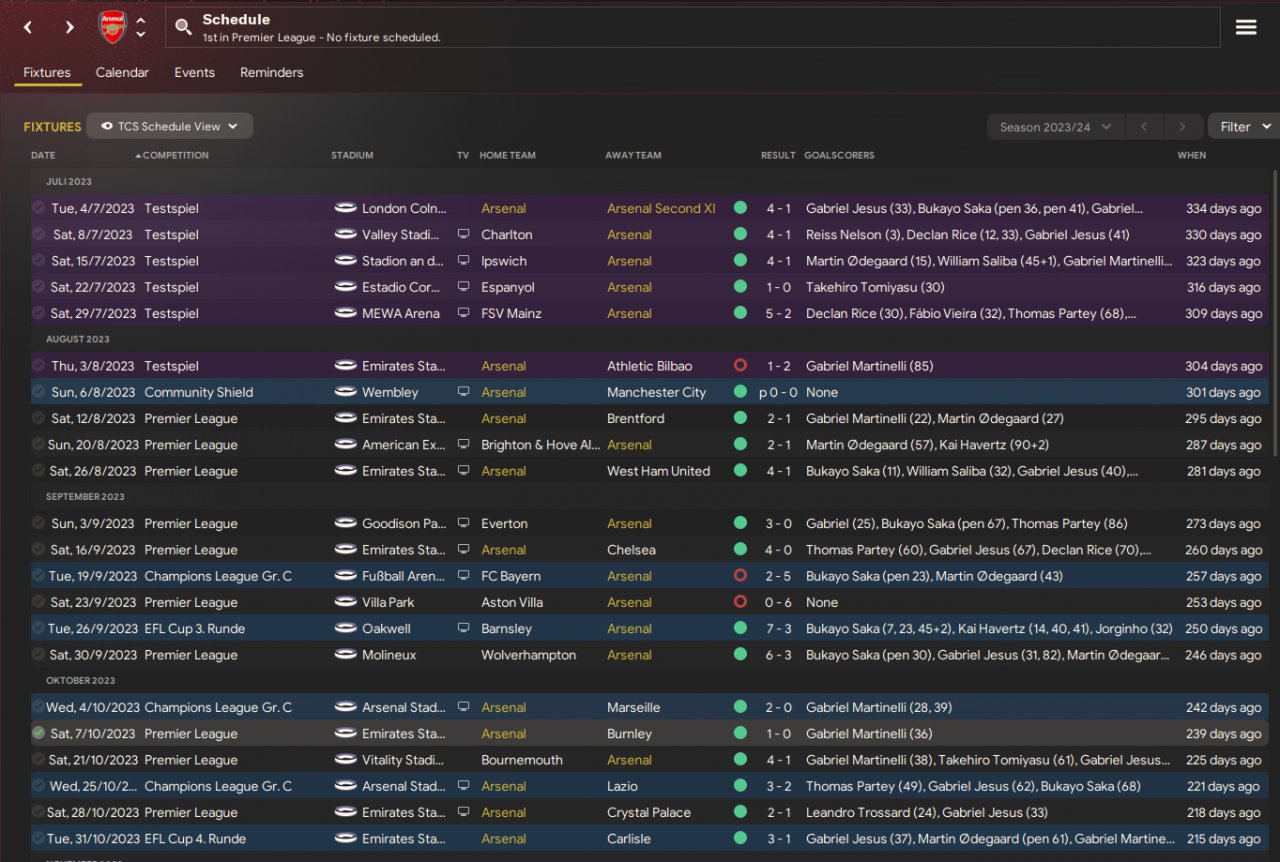This screenshot has width=1280, height=862.
Task: Open the FC Bayern team link
Action: (x=511, y=576)
